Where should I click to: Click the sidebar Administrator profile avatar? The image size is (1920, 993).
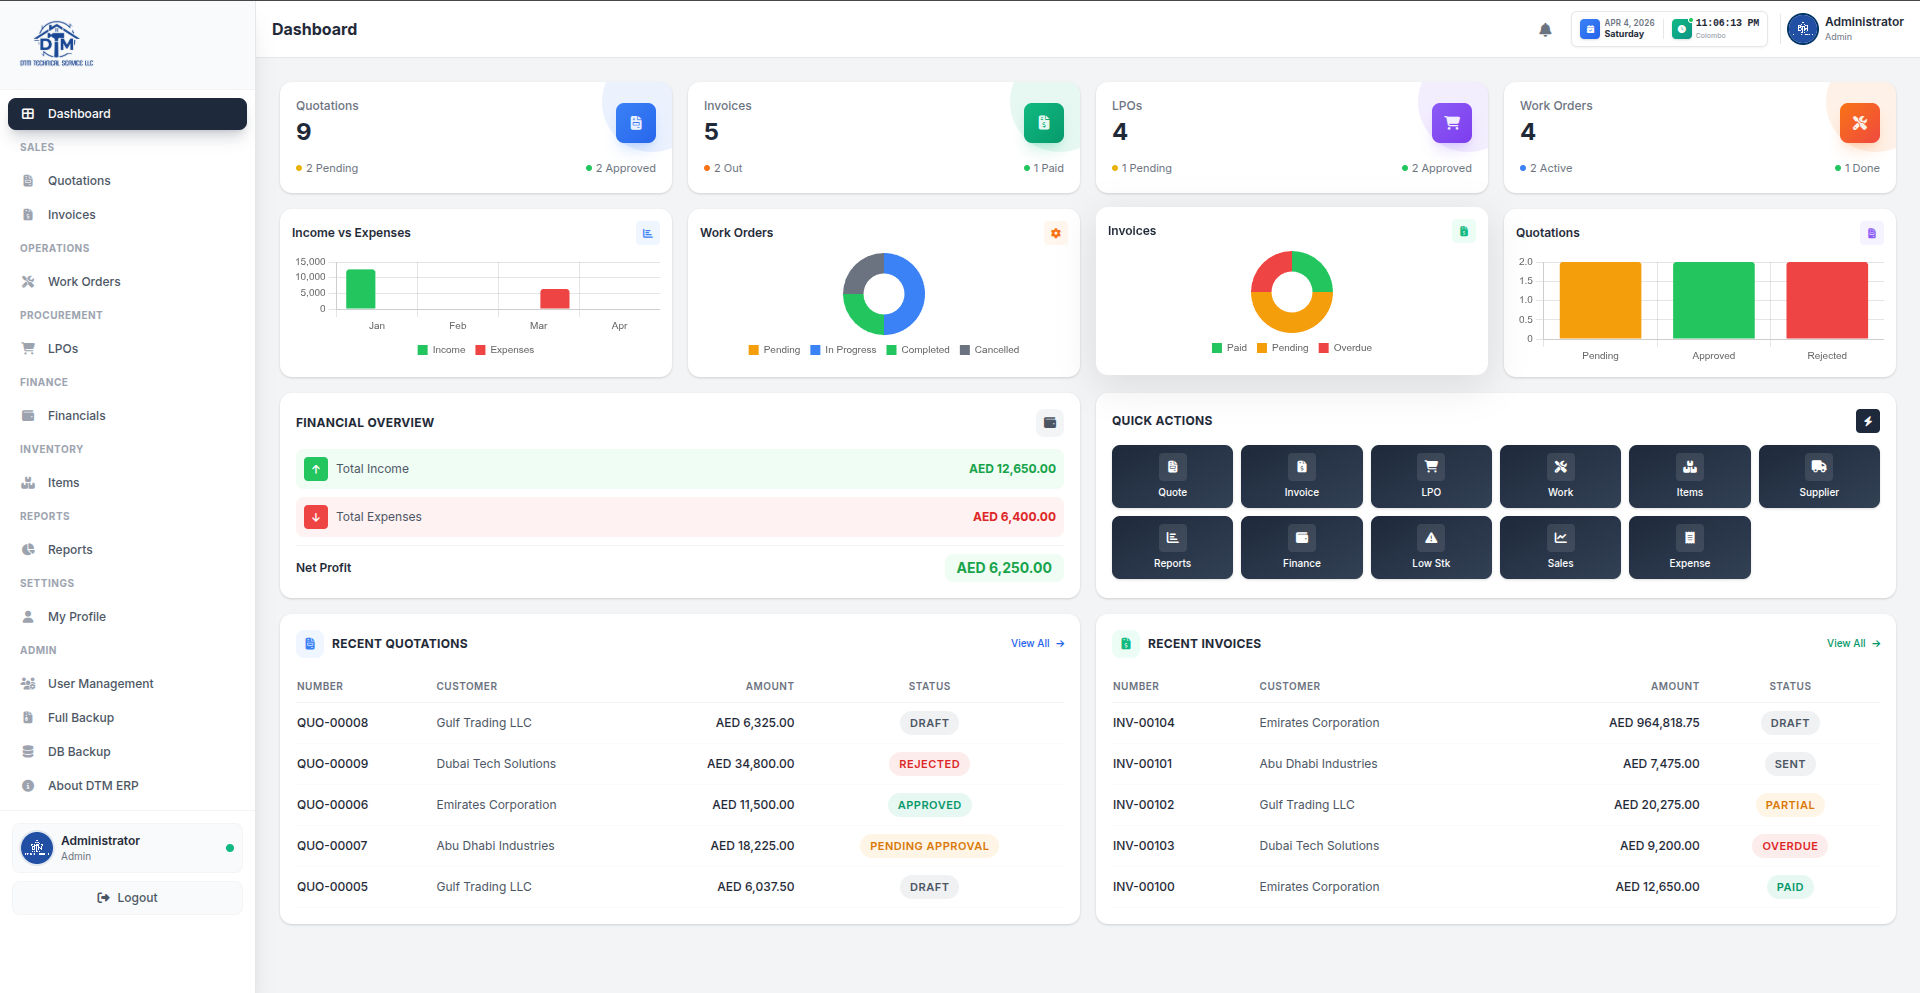37,848
